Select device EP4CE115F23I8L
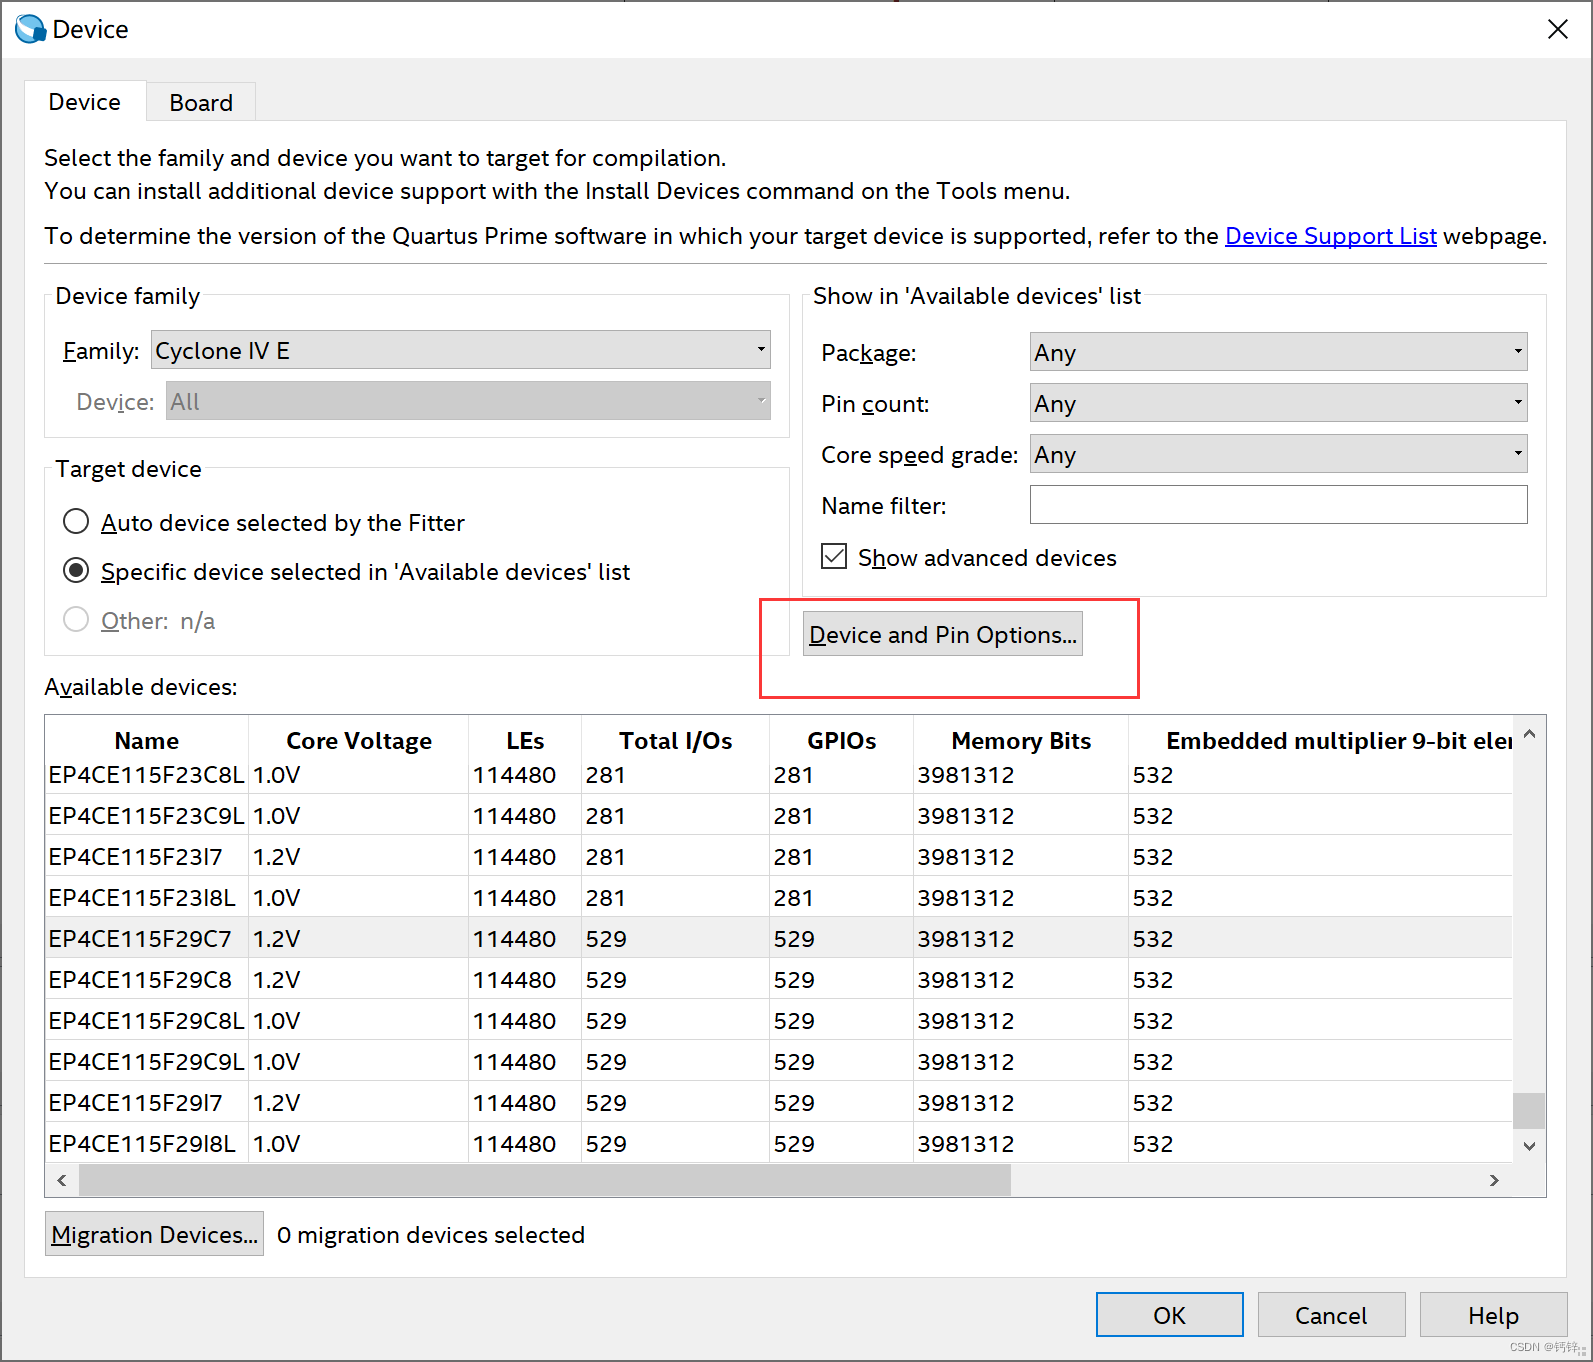Image resolution: width=1593 pixels, height=1362 pixels. pos(778,898)
